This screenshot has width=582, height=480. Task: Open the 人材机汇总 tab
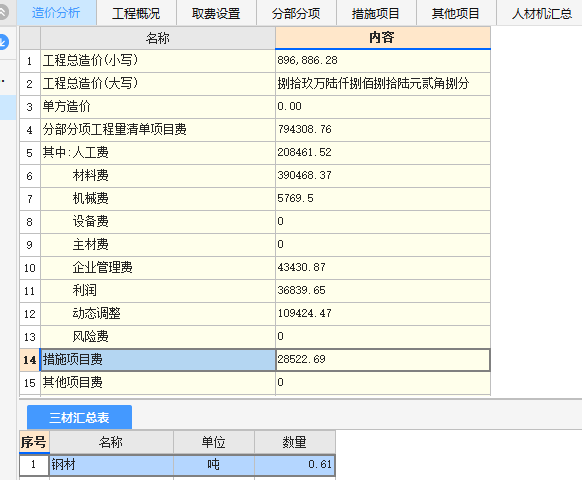coord(542,14)
